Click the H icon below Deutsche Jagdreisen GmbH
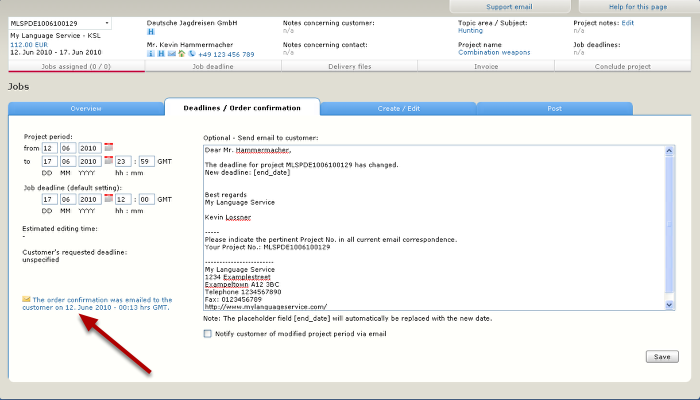Image resolution: width=700 pixels, height=400 pixels. (x=151, y=32)
